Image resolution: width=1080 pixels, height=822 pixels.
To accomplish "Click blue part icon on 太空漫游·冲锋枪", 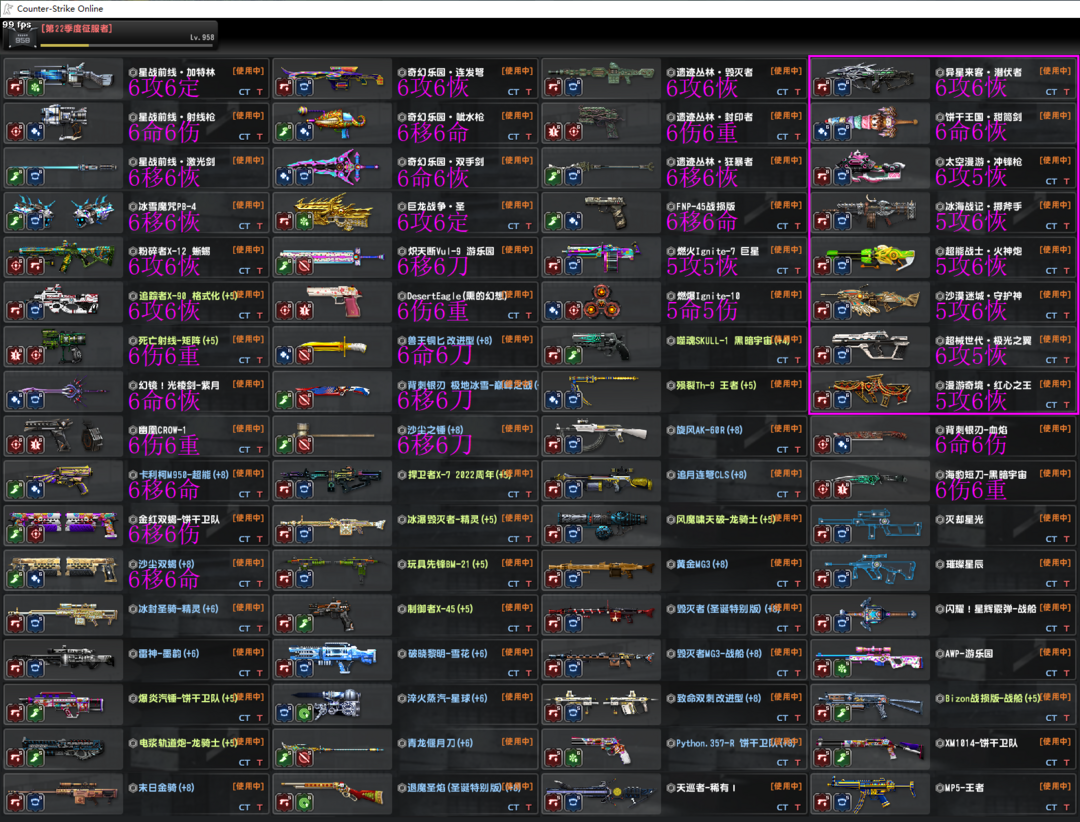I will 842,176.
